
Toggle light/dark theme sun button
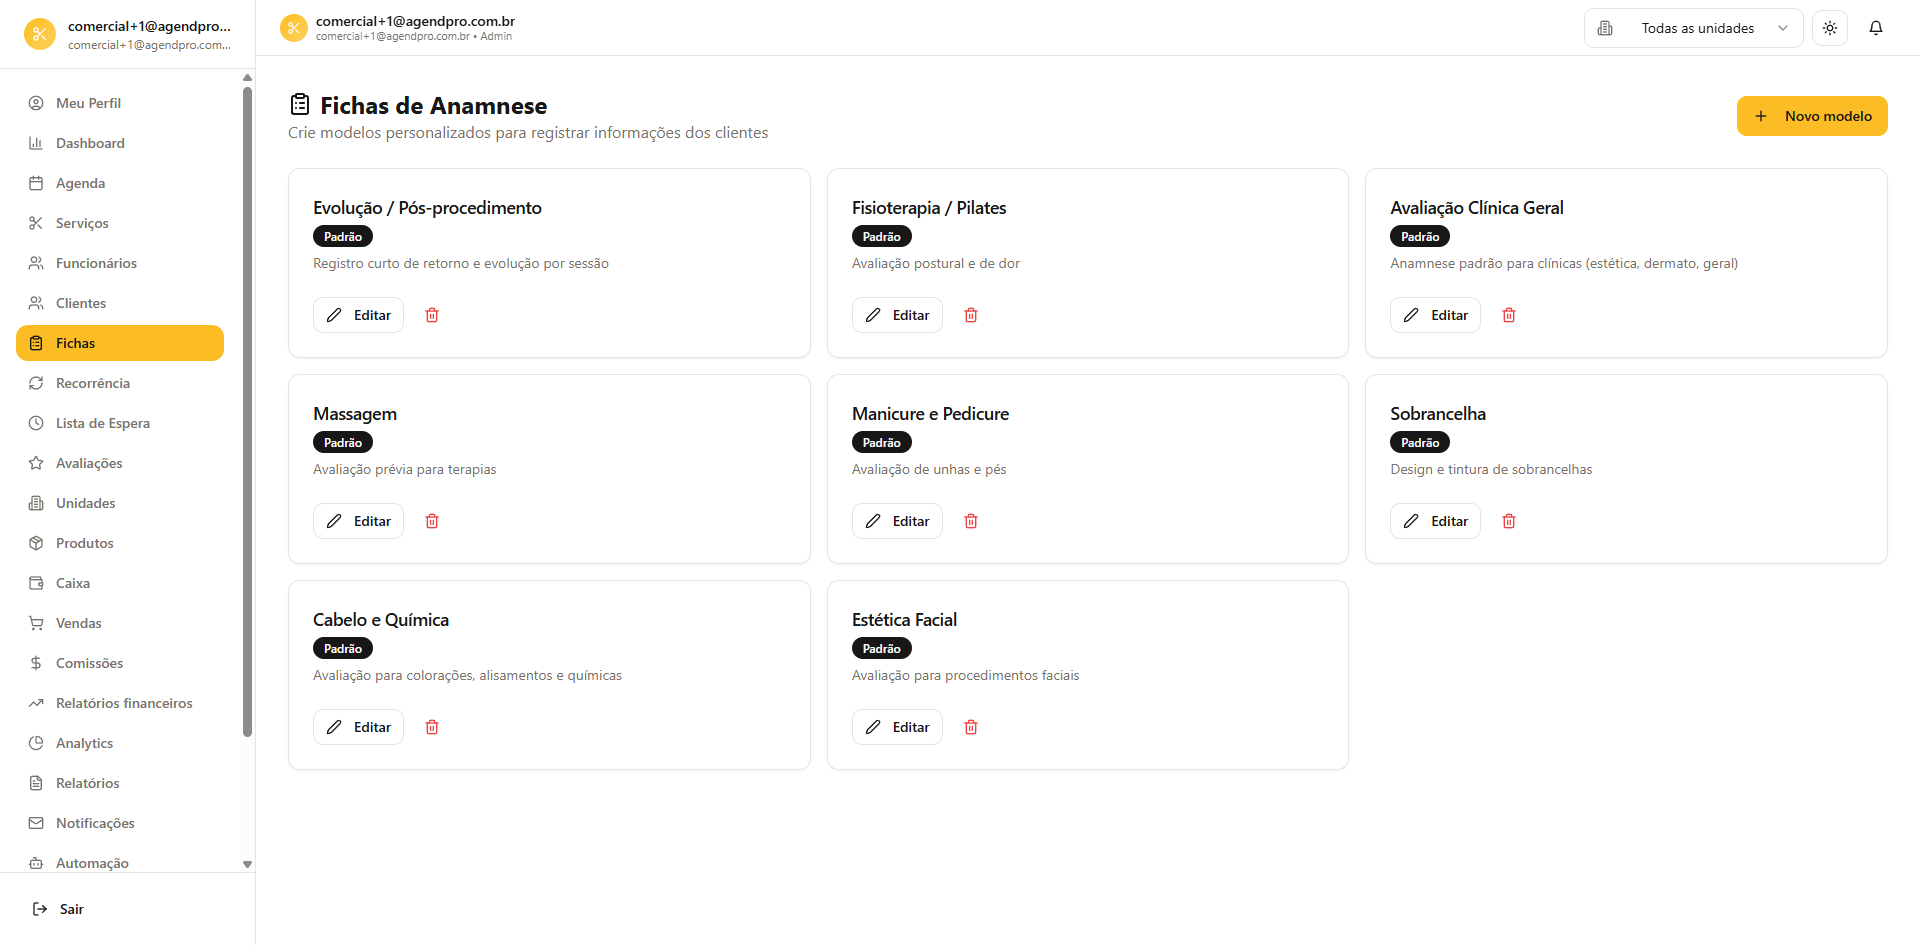coord(1830,28)
